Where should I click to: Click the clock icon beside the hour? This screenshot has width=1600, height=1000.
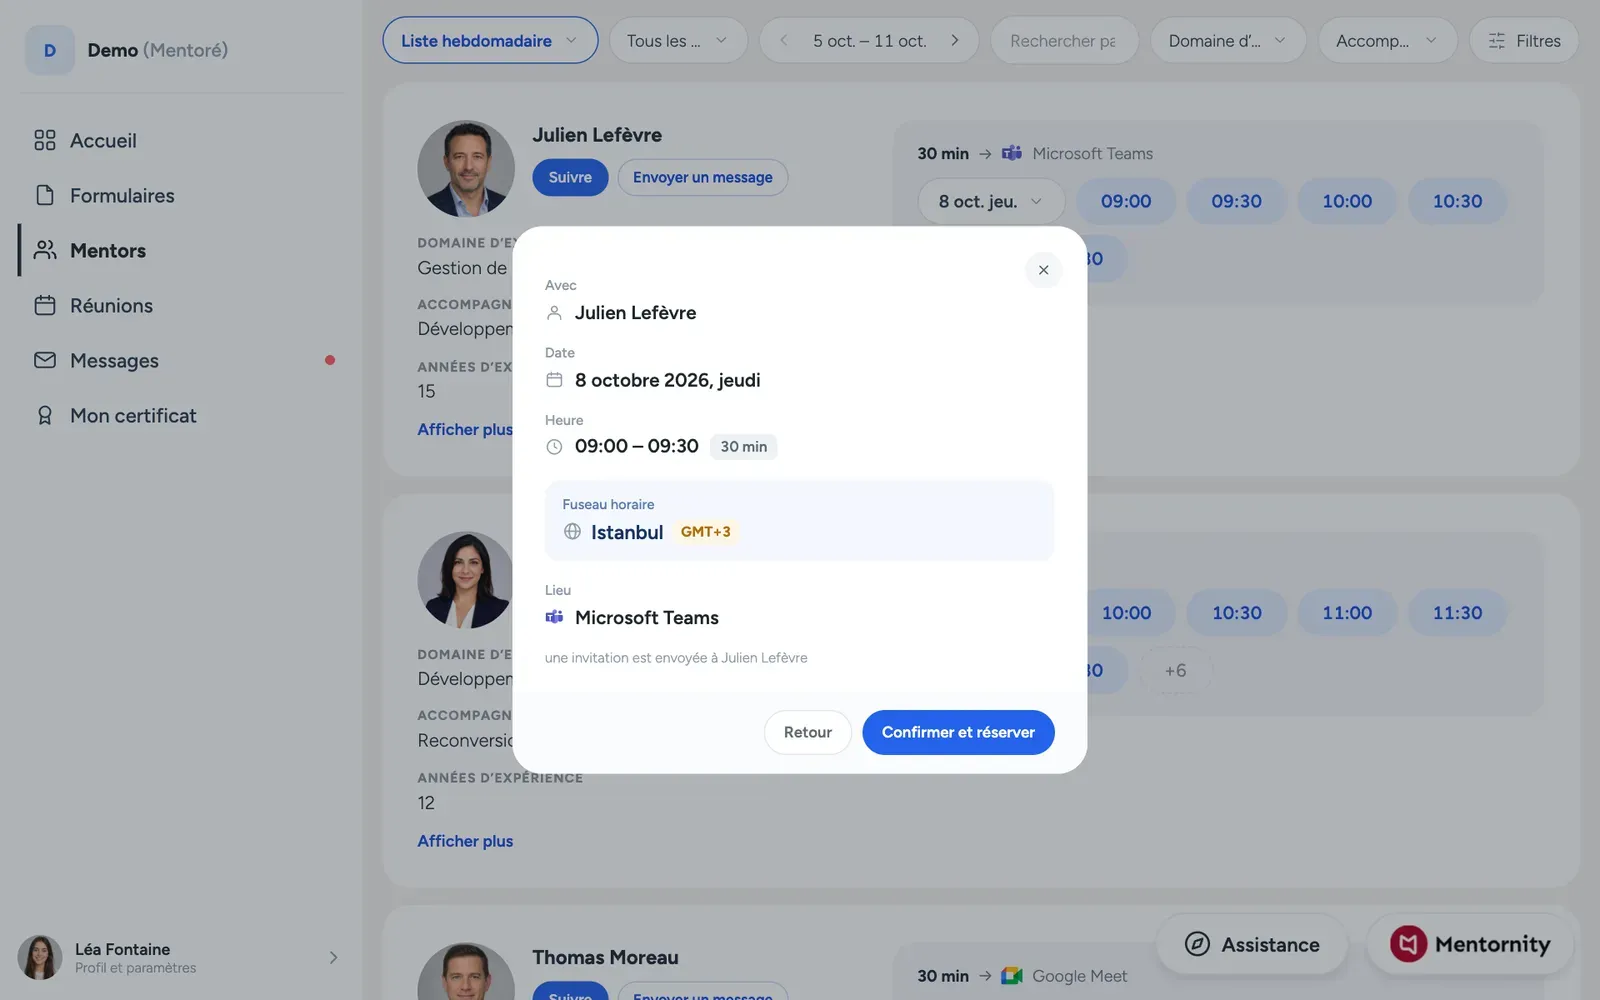click(x=554, y=447)
